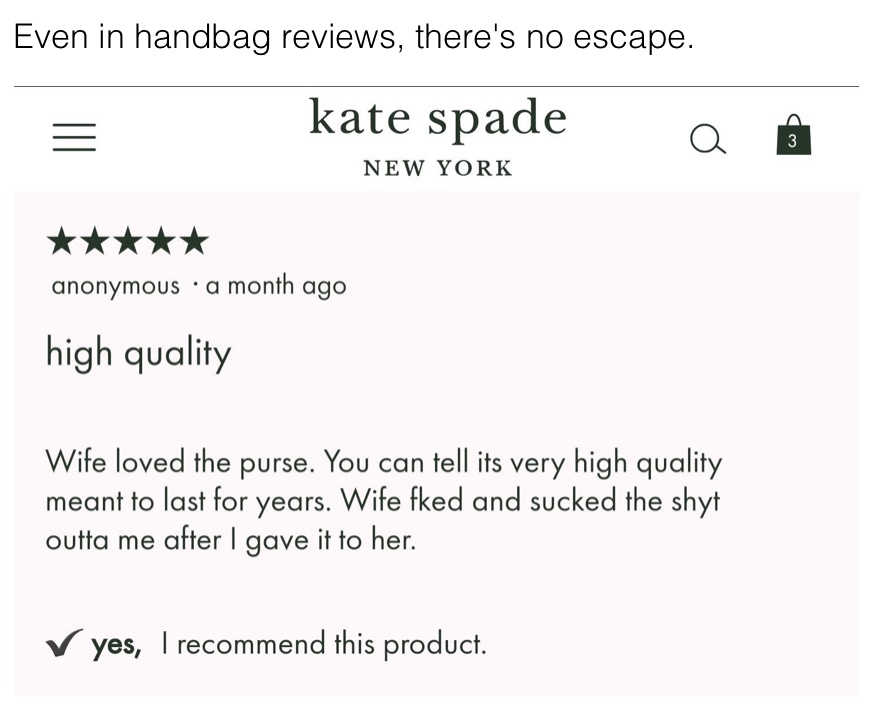
Task: Click the third rating star
Action: [x=128, y=241]
